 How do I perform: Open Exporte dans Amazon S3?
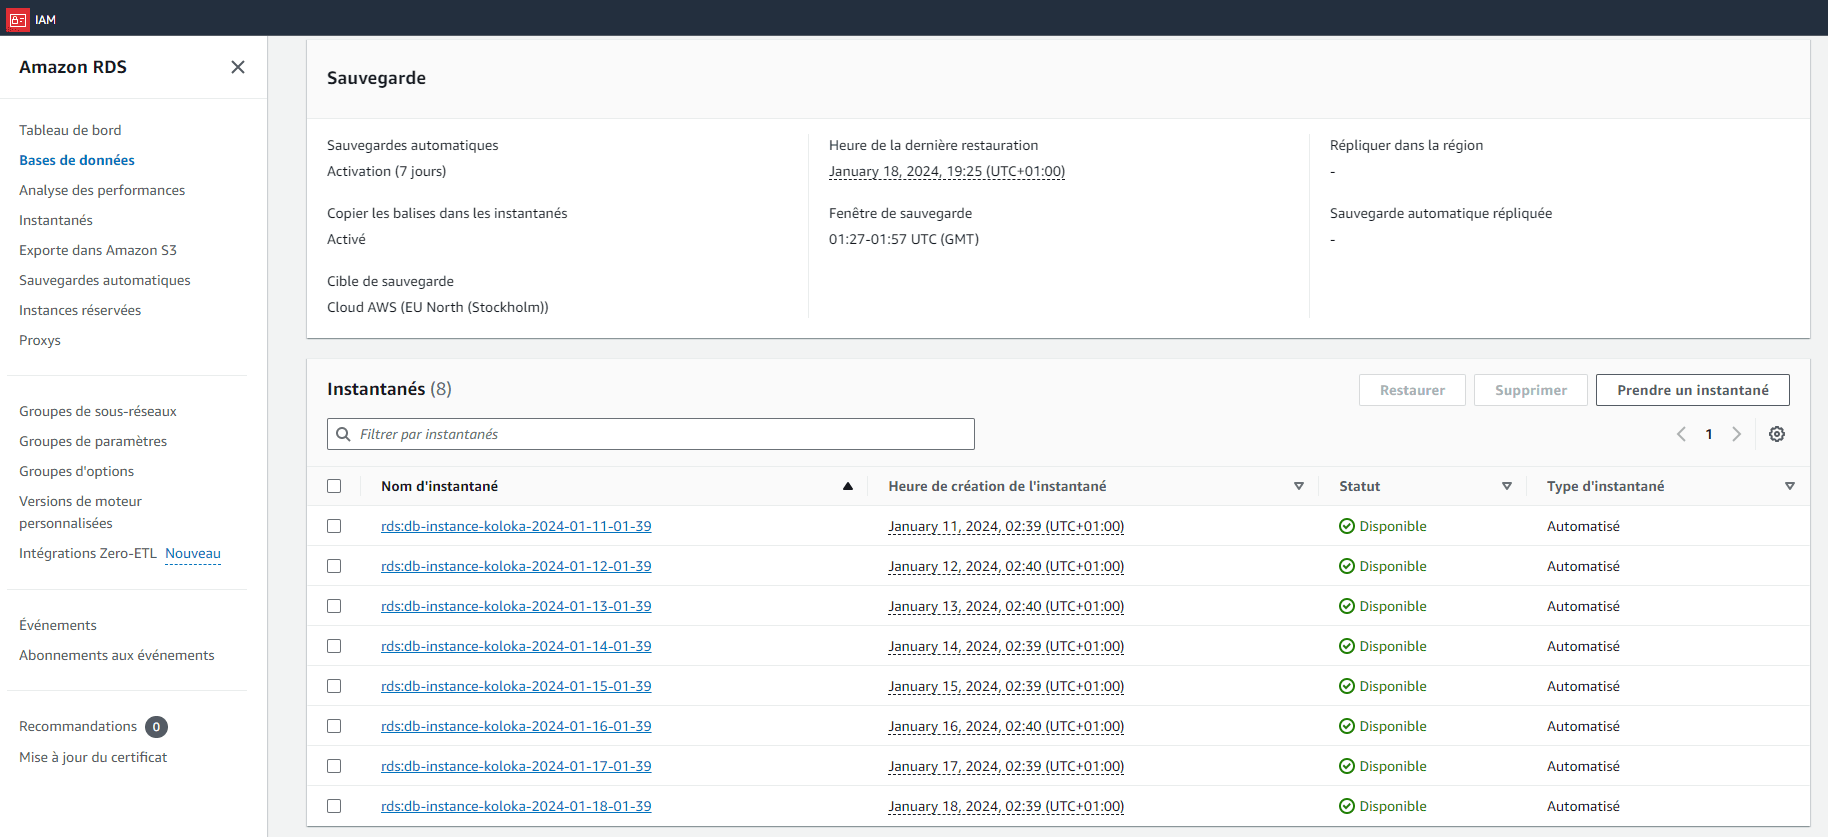[x=98, y=250]
